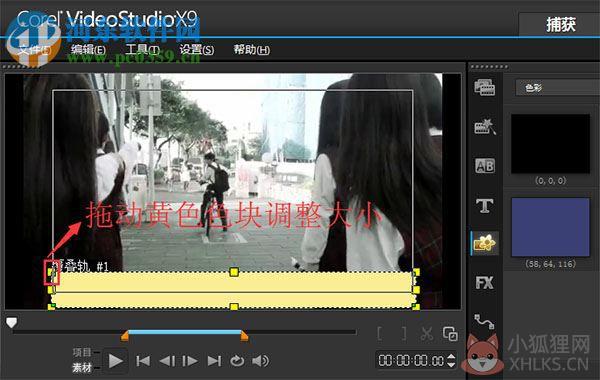Click the top-center yellow handle of overlay
The height and width of the screenshot is (380, 600).
click(x=234, y=272)
